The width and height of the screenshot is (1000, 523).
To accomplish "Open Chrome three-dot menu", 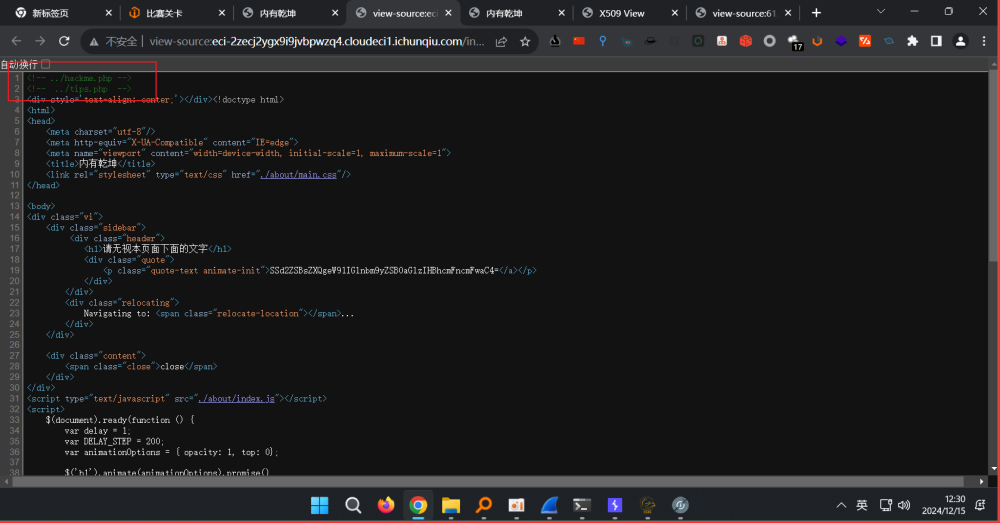I will click(x=984, y=41).
